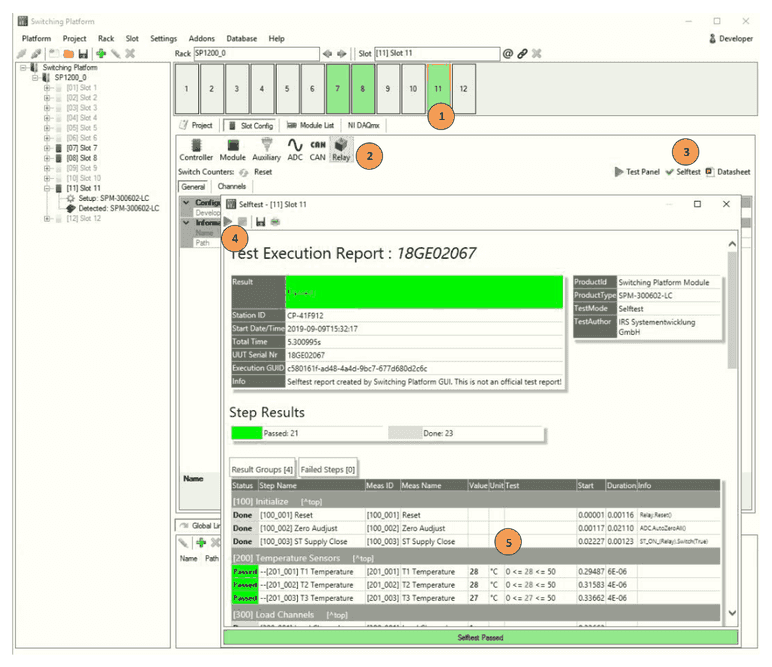
Task: Open the CAN view icon
Action: [x=318, y=150]
